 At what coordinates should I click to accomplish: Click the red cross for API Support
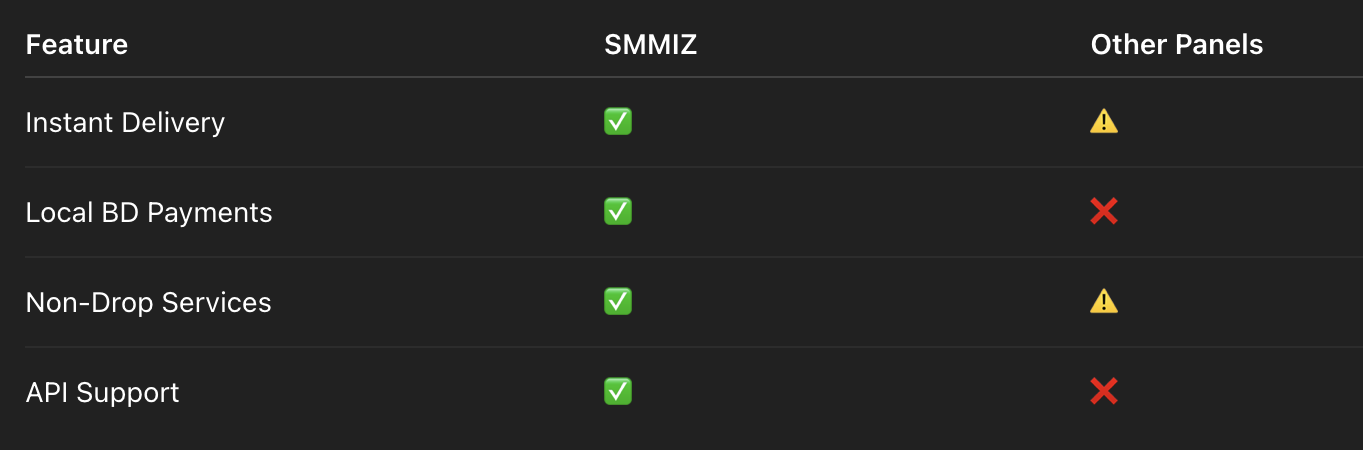click(x=1104, y=392)
